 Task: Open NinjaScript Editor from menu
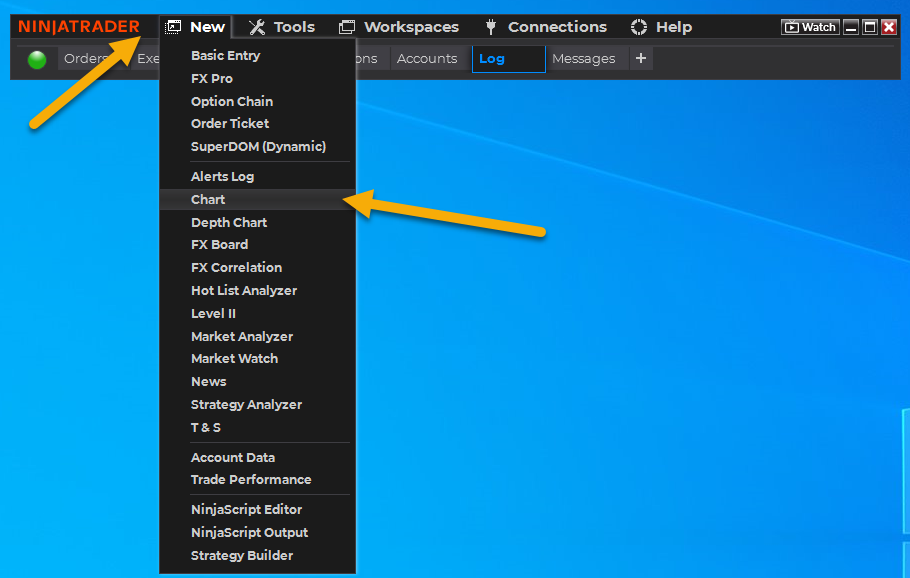coord(246,510)
